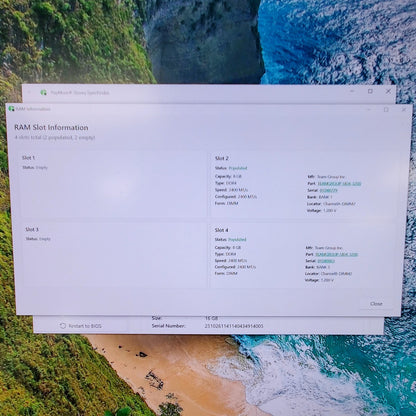Screen dimensions: 416x416
Task: Click the Serial Number value in background window
Action: 234,326
